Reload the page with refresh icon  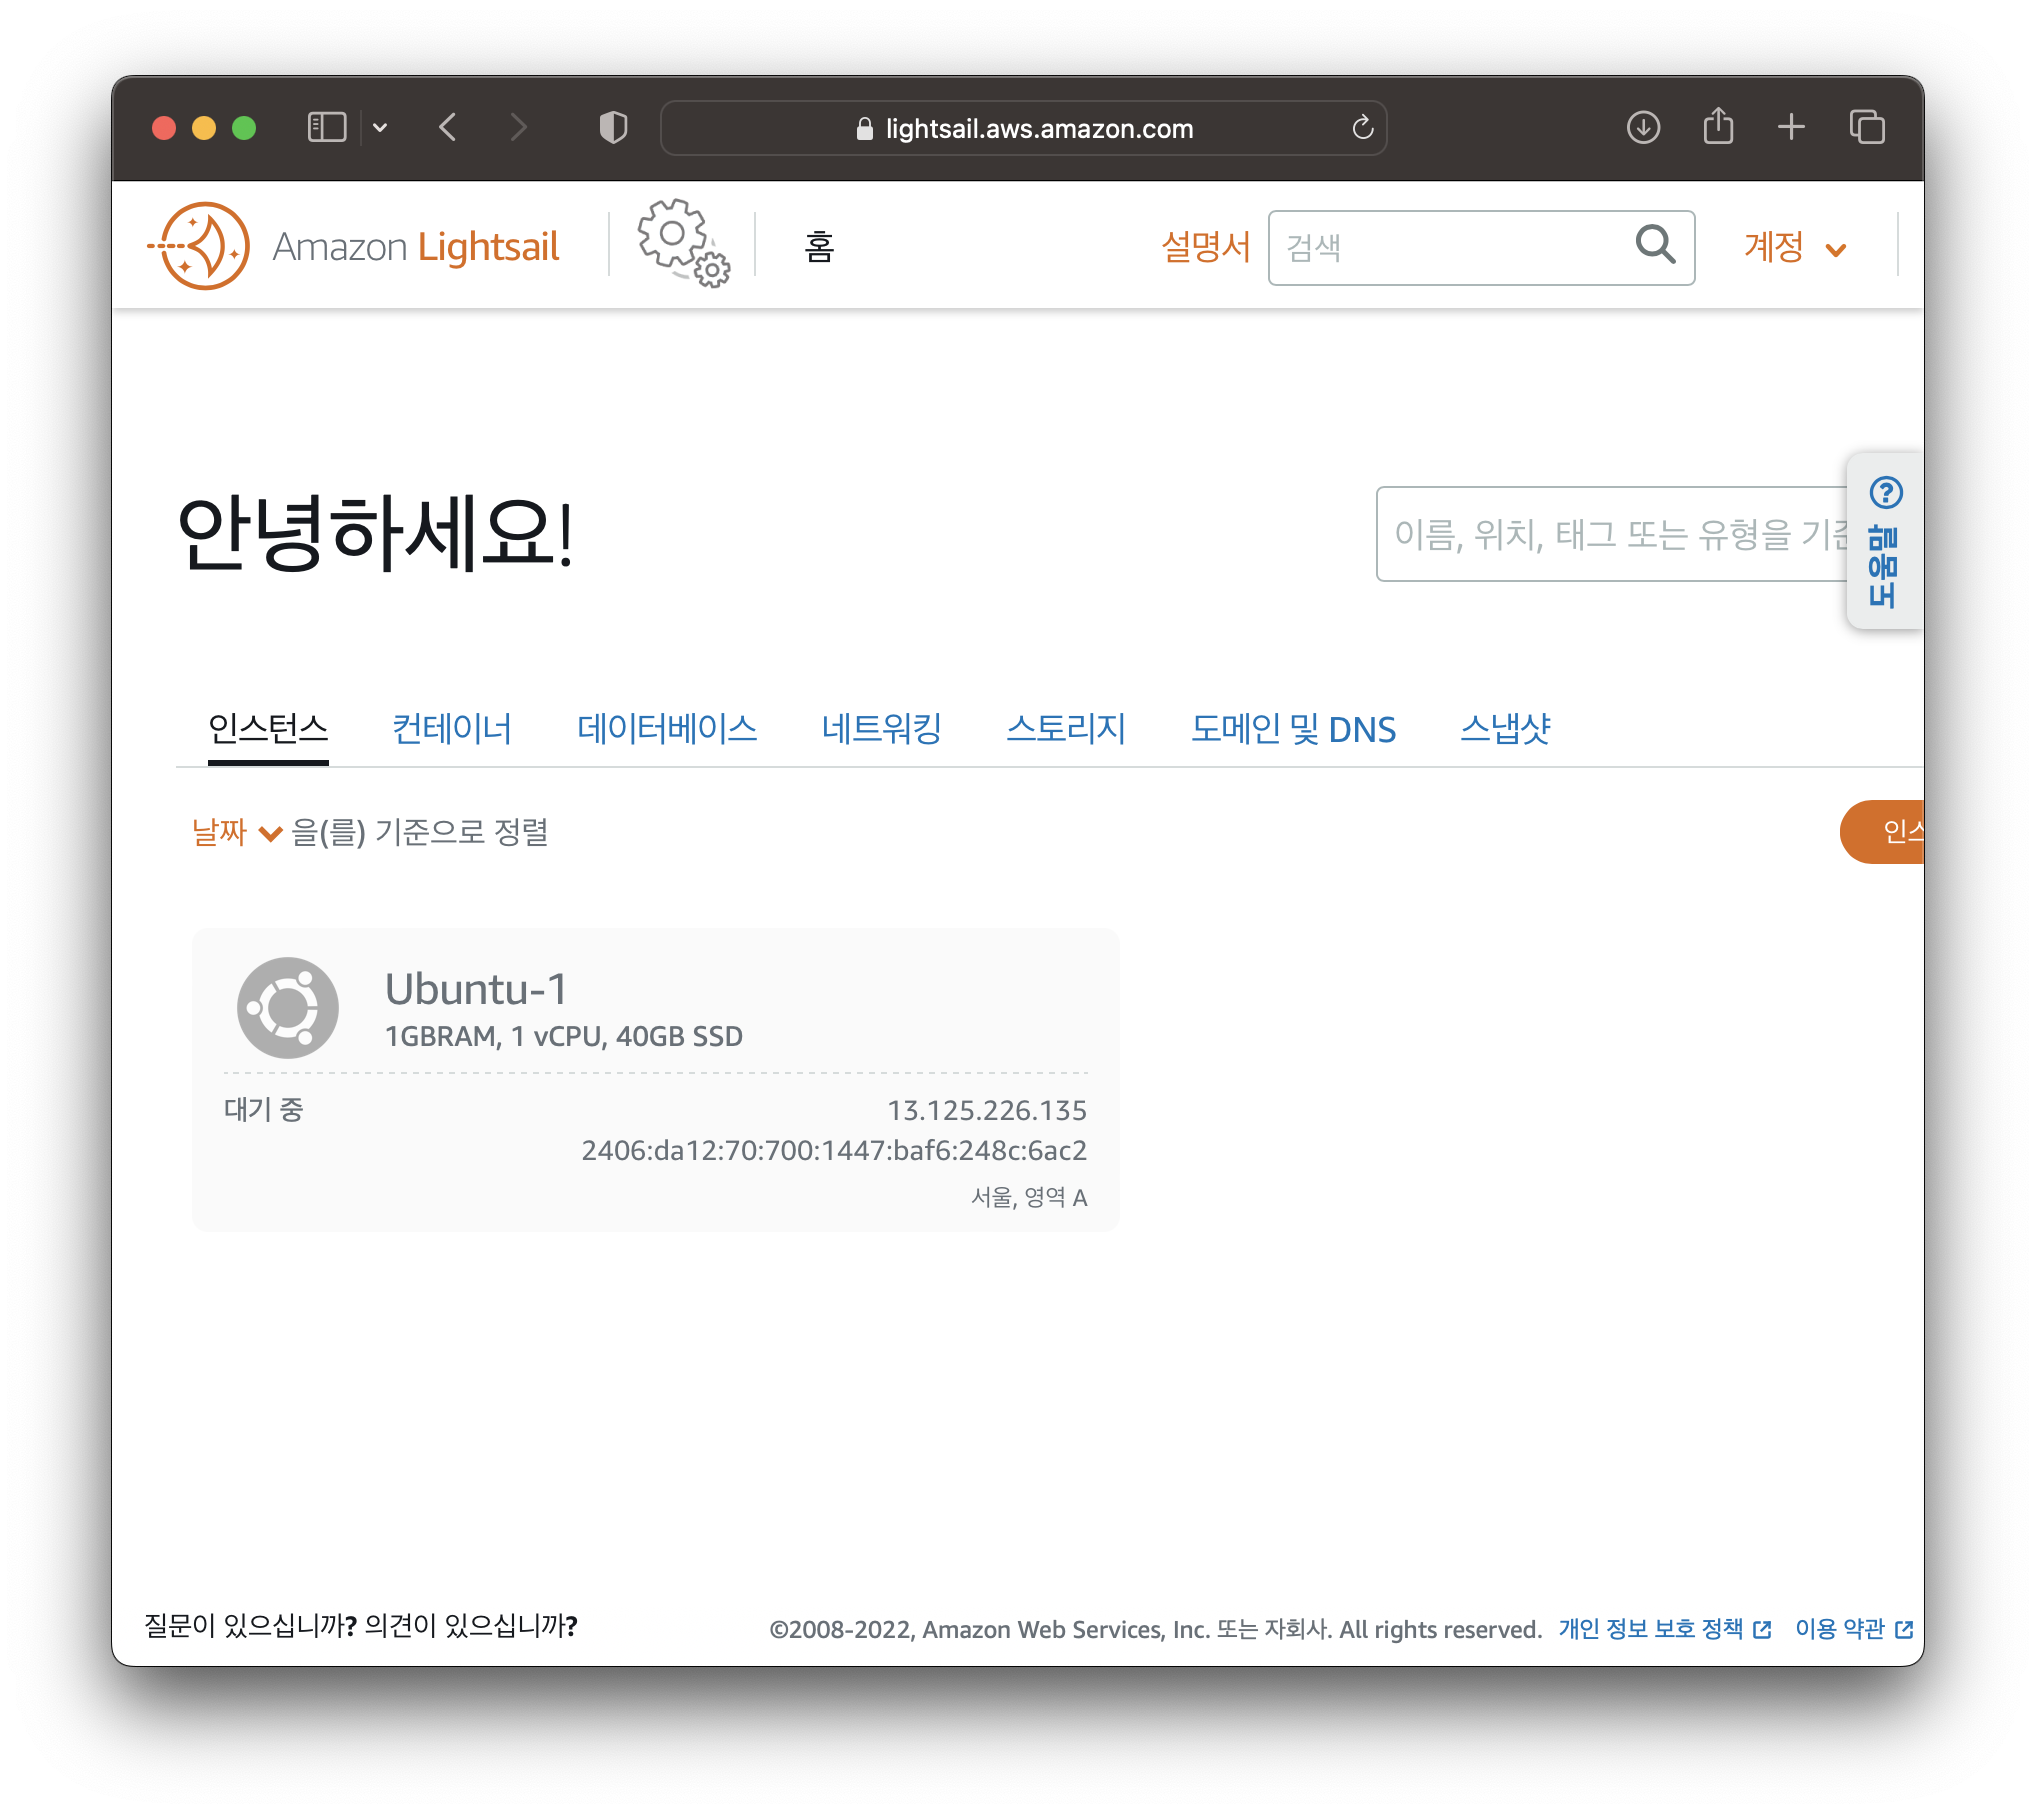pyautogui.click(x=1362, y=128)
